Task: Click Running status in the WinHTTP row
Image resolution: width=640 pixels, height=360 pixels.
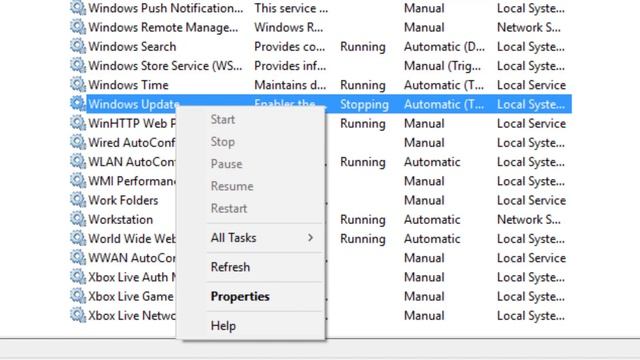Action: 363,123
